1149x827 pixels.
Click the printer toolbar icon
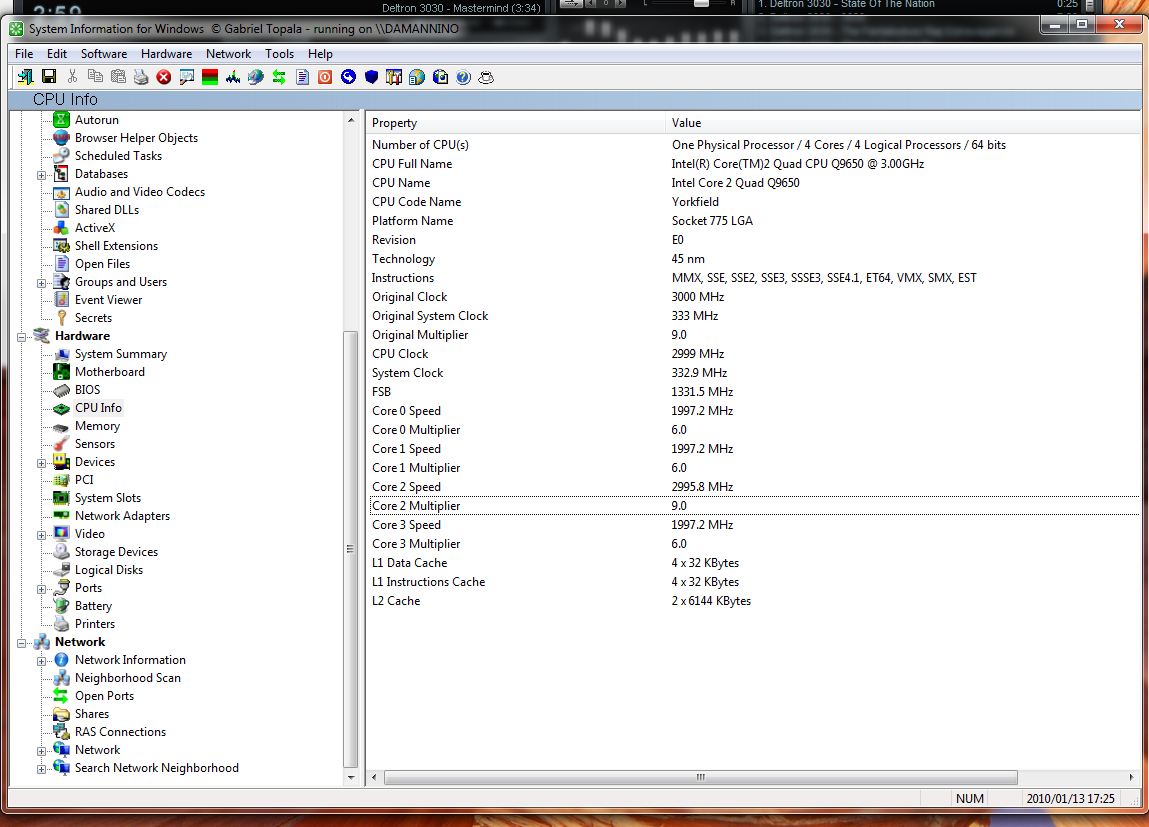[x=141, y=77]
